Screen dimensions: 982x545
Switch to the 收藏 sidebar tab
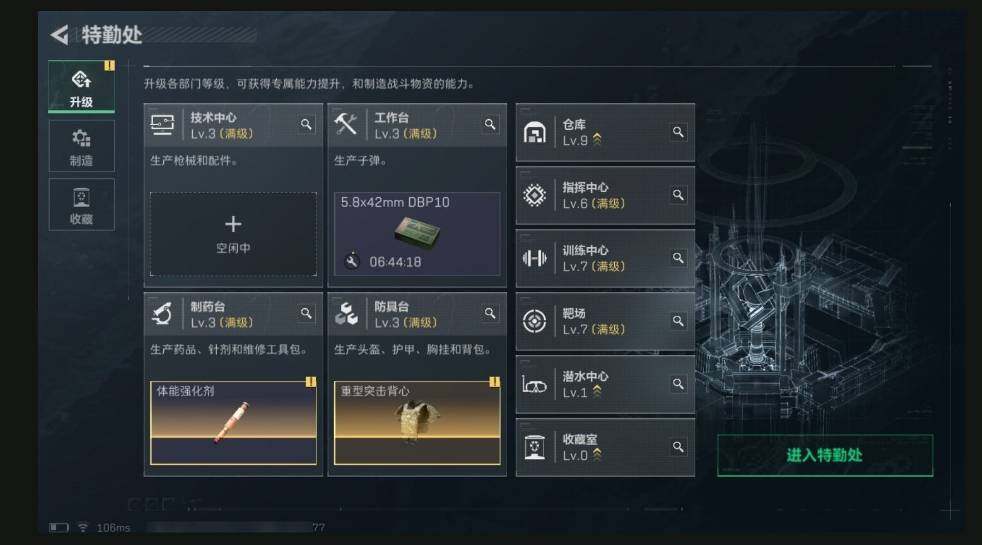coord(81,205)
